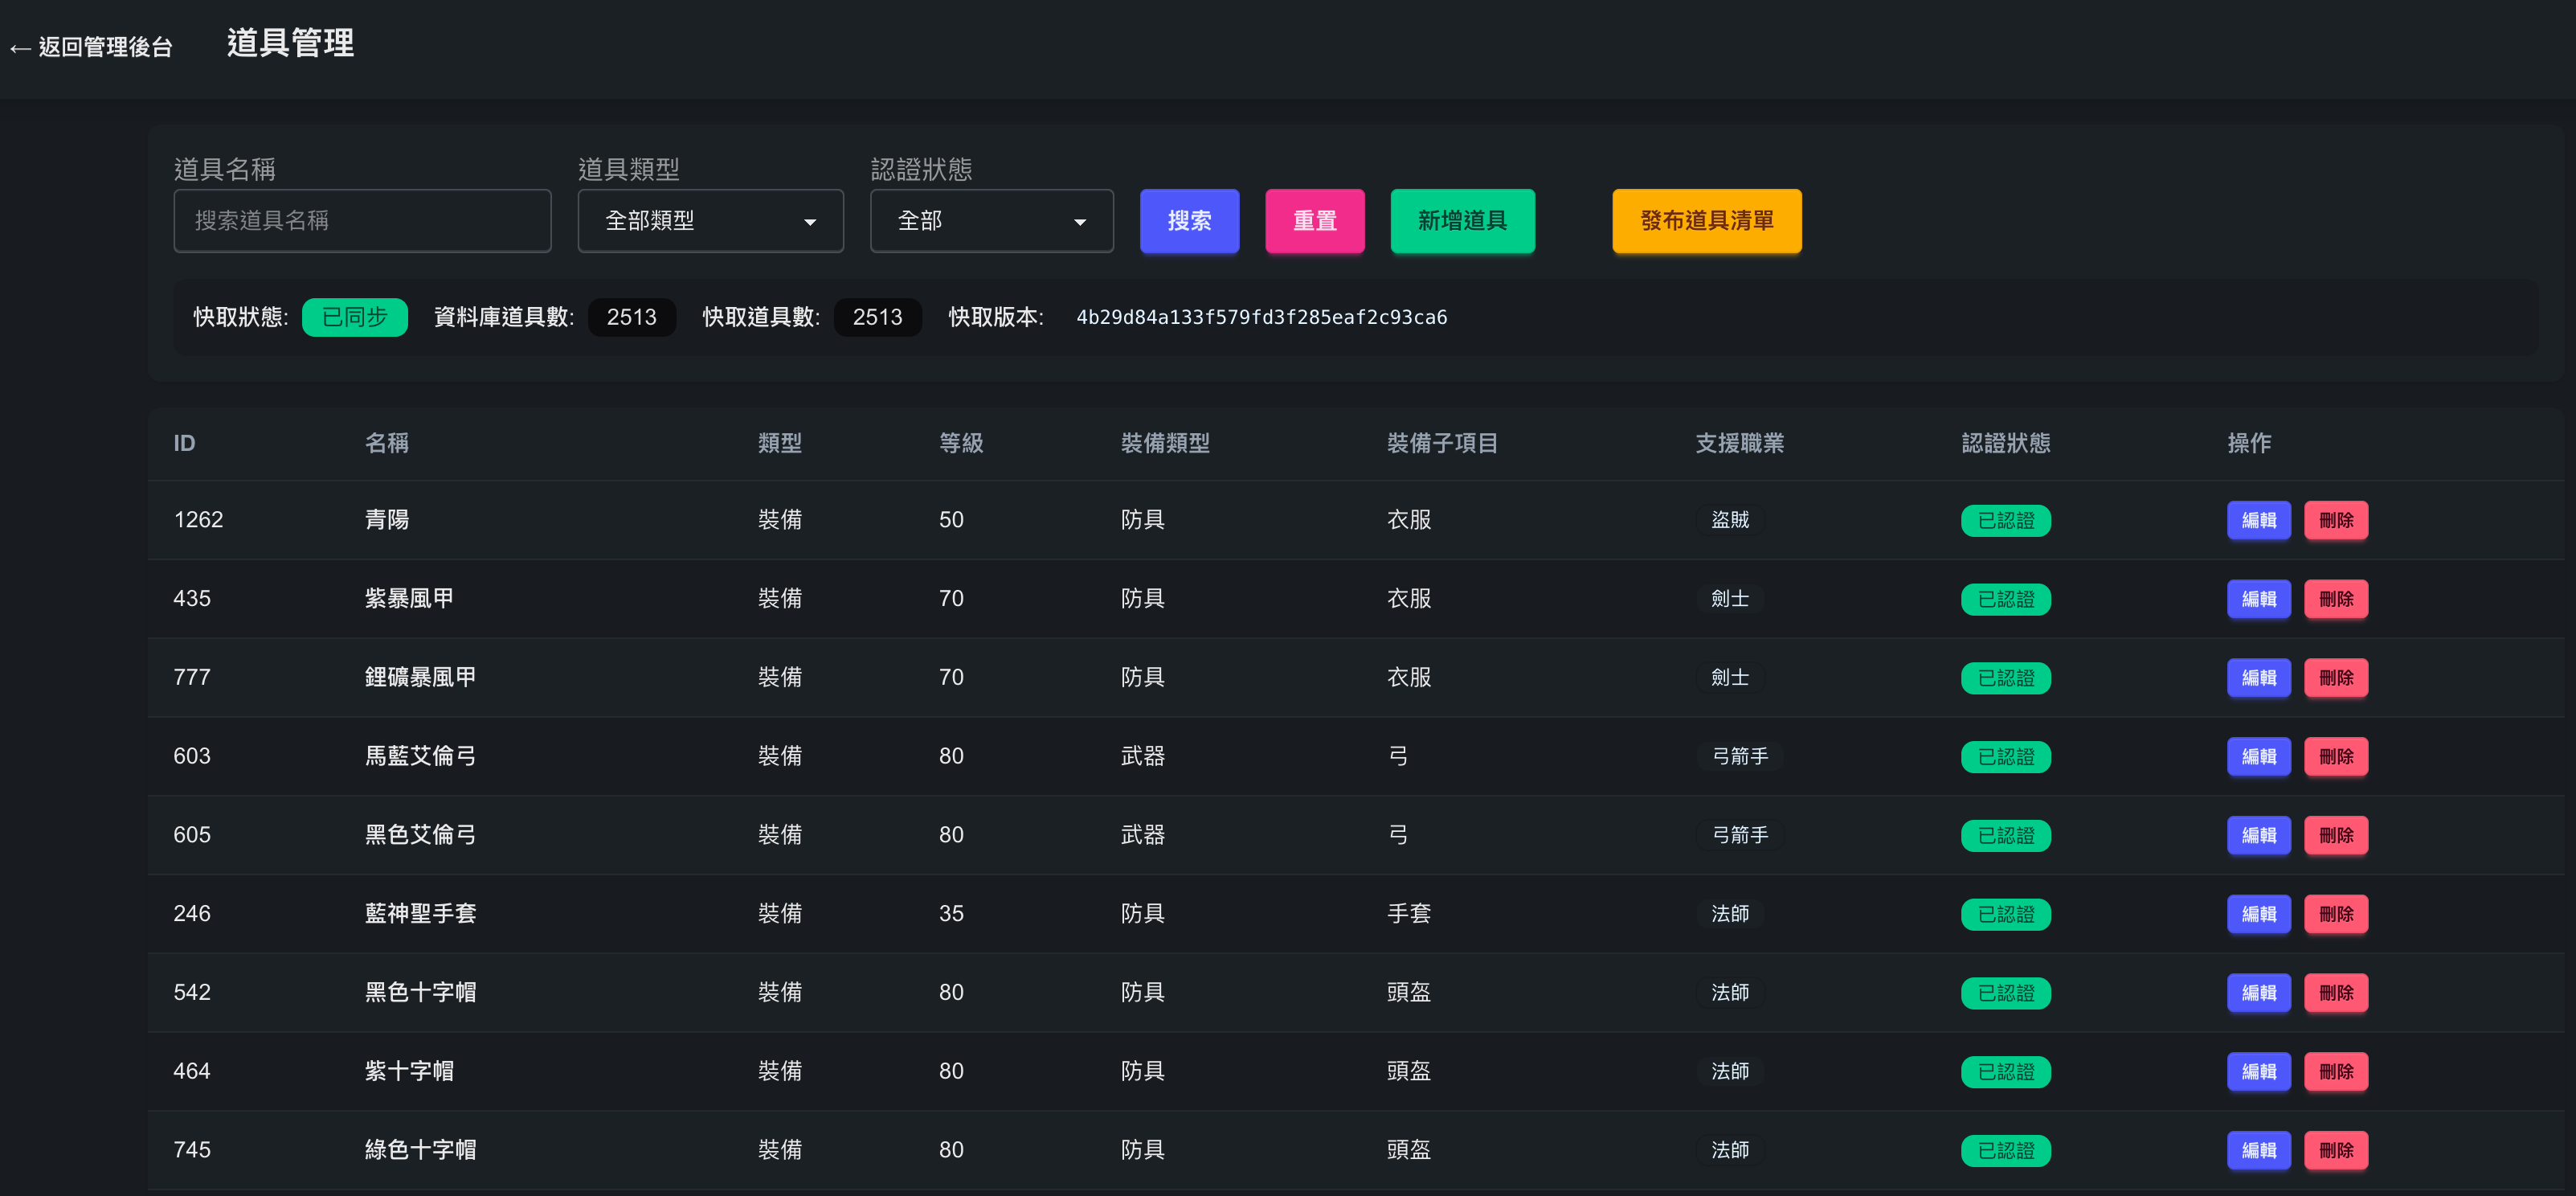Delete item 青陽 via 刪除 button
This screenshot has height=1196, width=2576.
tap(2335, 520)
